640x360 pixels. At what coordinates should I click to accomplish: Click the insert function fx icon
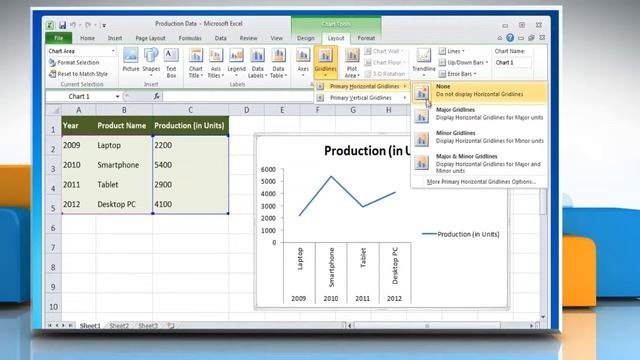[156, 96]
